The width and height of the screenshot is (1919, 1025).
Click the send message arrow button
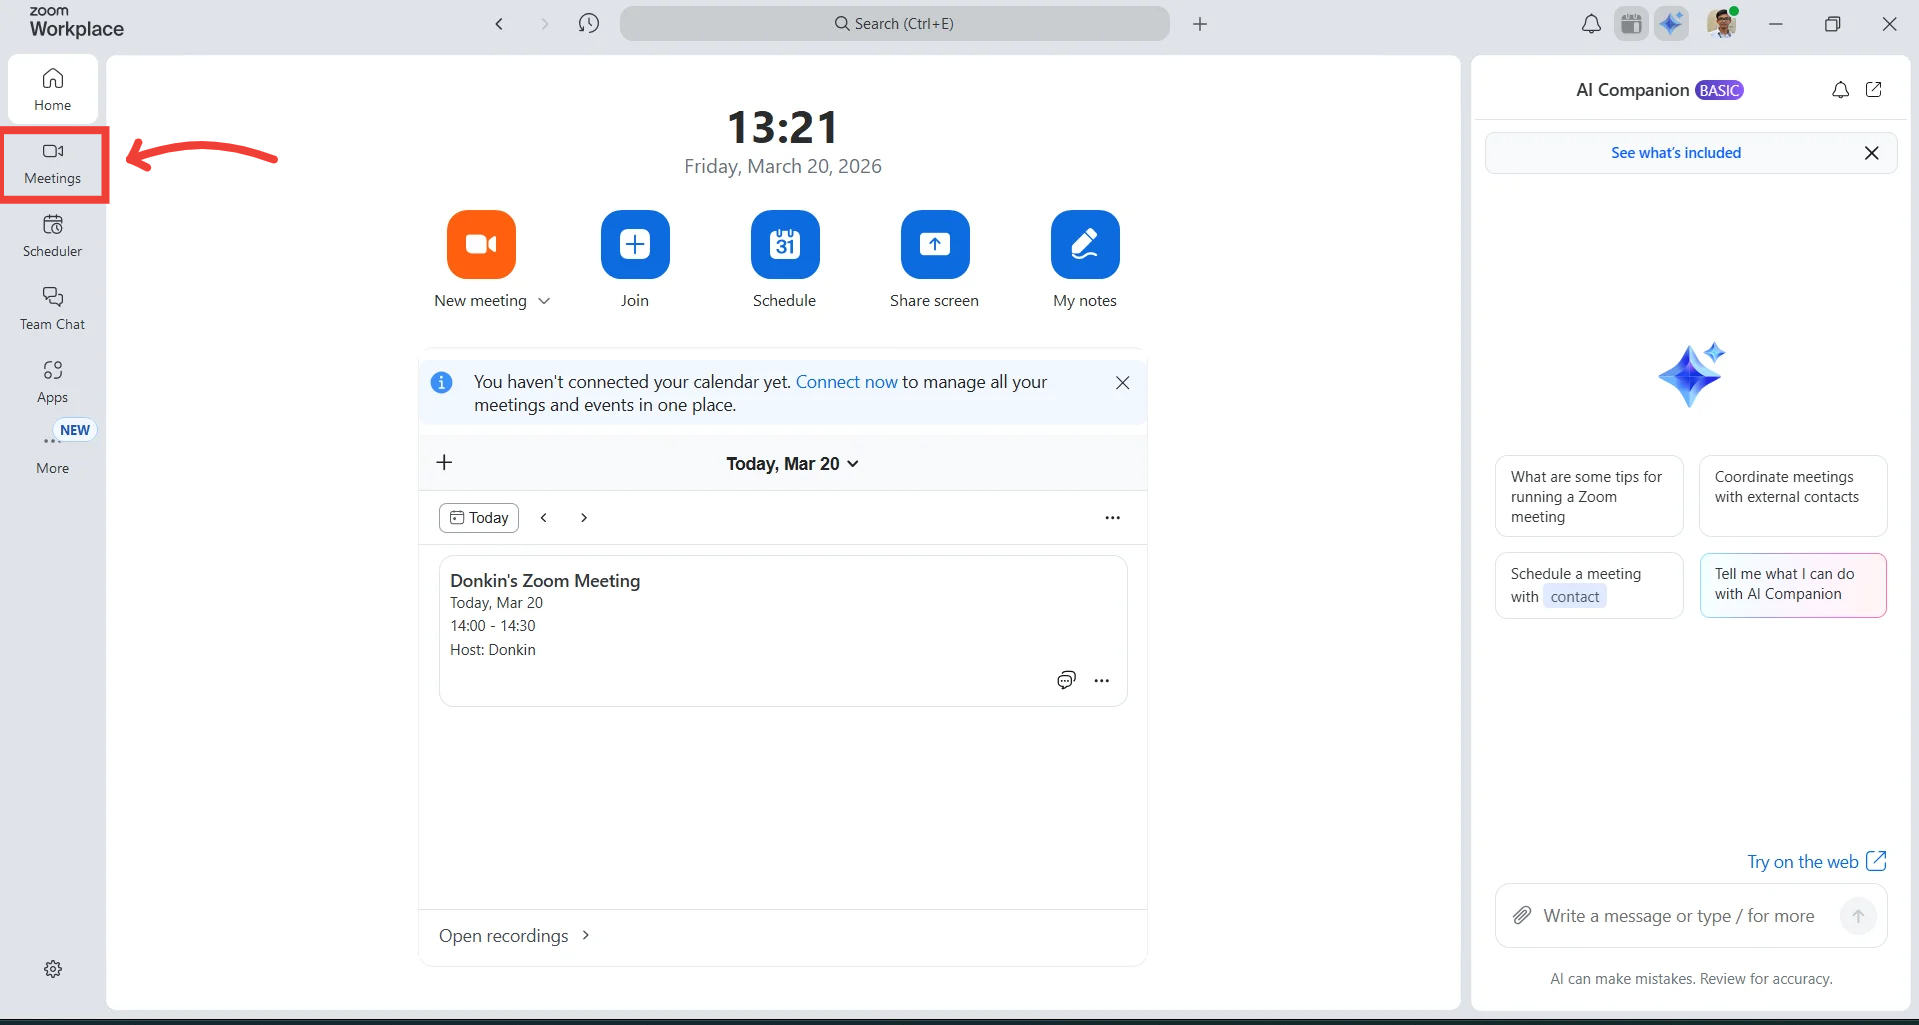click(x=1858, y=916)
